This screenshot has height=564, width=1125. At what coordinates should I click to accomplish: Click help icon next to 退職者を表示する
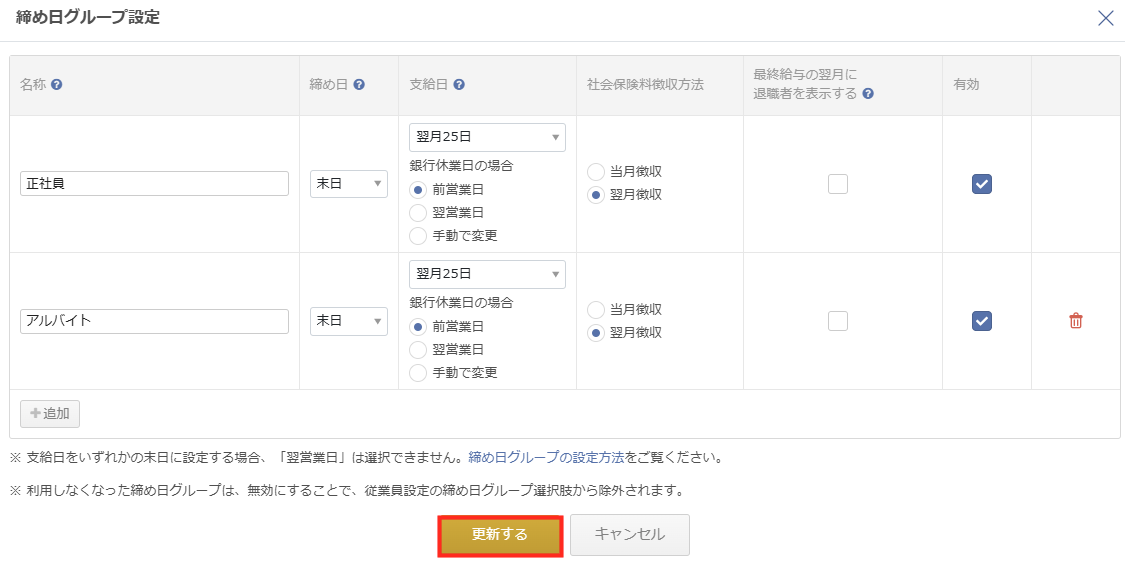(868, 93)
